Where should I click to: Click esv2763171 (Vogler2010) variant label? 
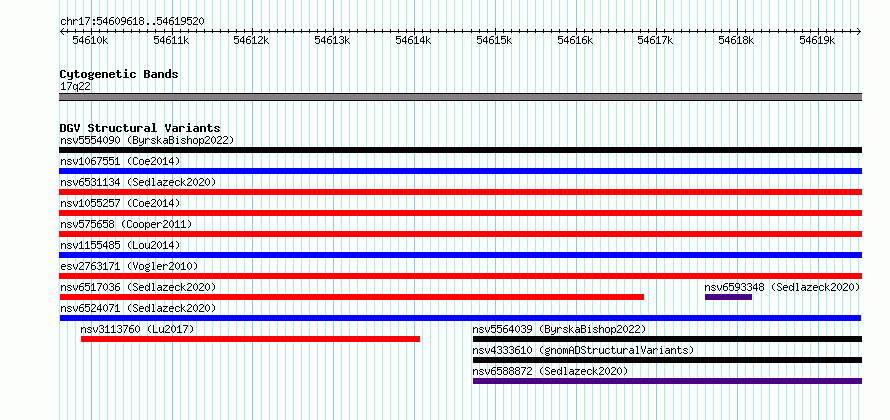pos(129,266)
